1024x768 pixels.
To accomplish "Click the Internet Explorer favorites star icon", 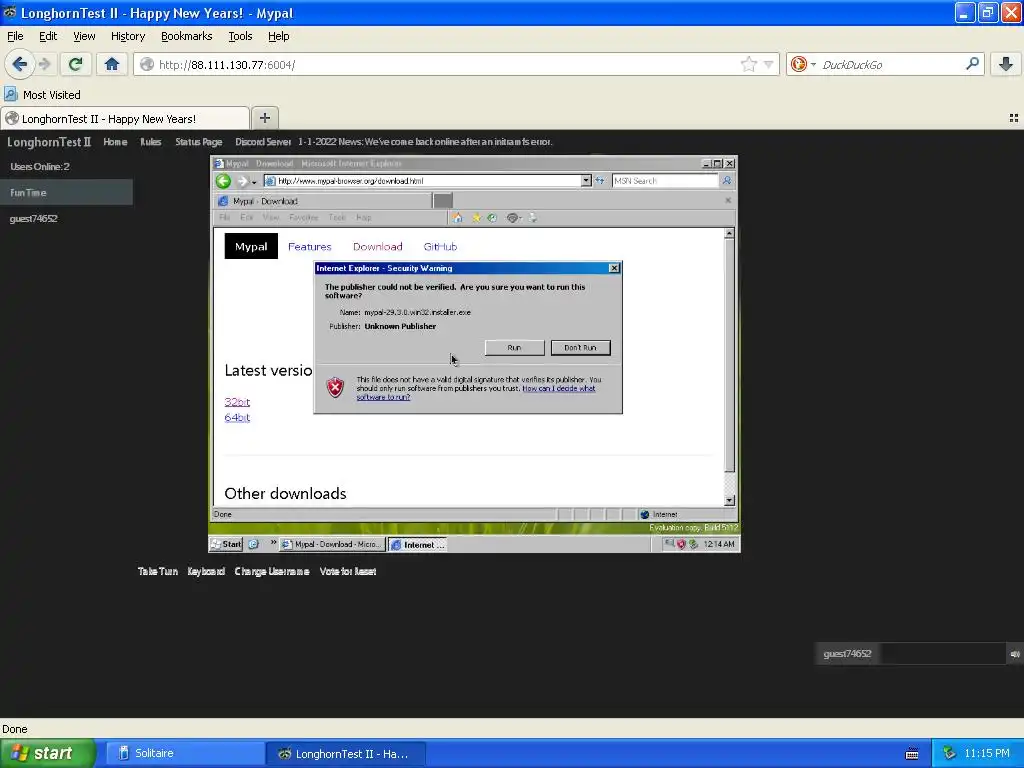I will pos(477,217).
